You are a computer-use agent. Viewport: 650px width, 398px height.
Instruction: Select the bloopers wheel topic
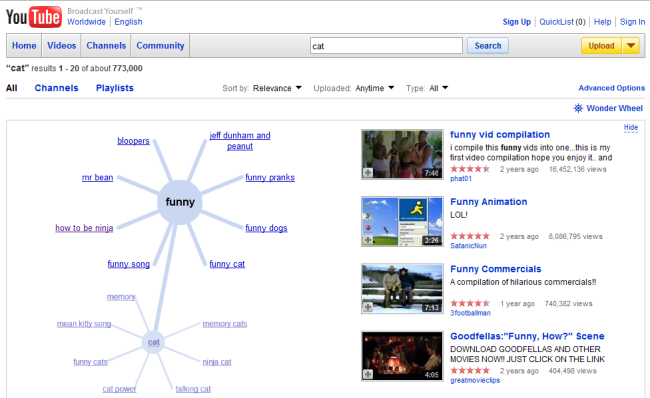click(x=133, y=141)
